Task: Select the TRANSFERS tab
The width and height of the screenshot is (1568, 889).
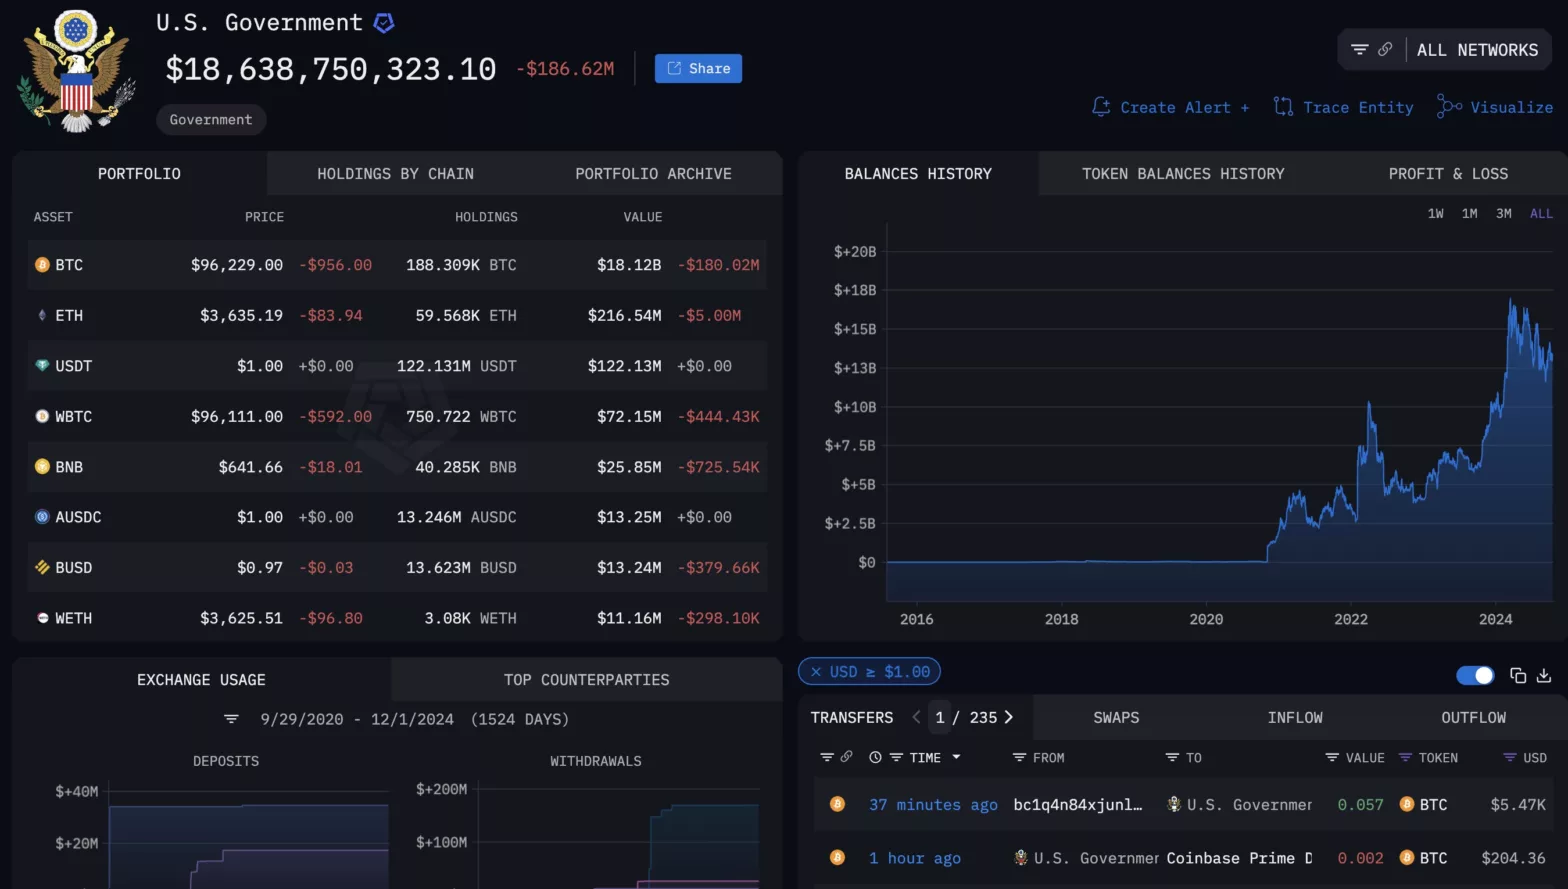Action: tap(852, 717)
